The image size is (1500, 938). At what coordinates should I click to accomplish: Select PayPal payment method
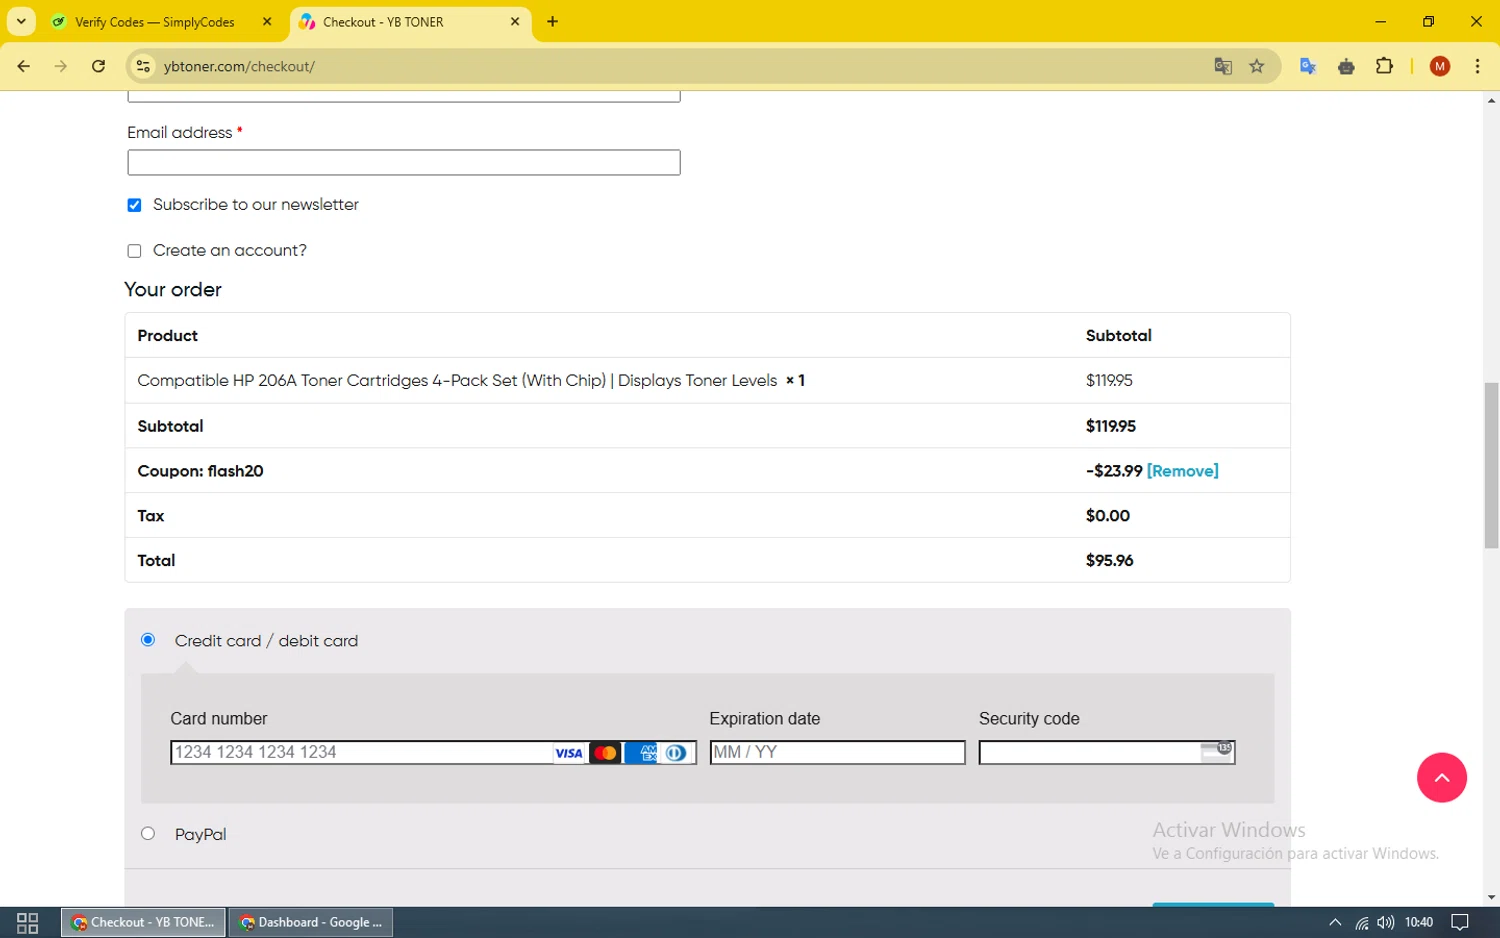click(x=148, y=834)
